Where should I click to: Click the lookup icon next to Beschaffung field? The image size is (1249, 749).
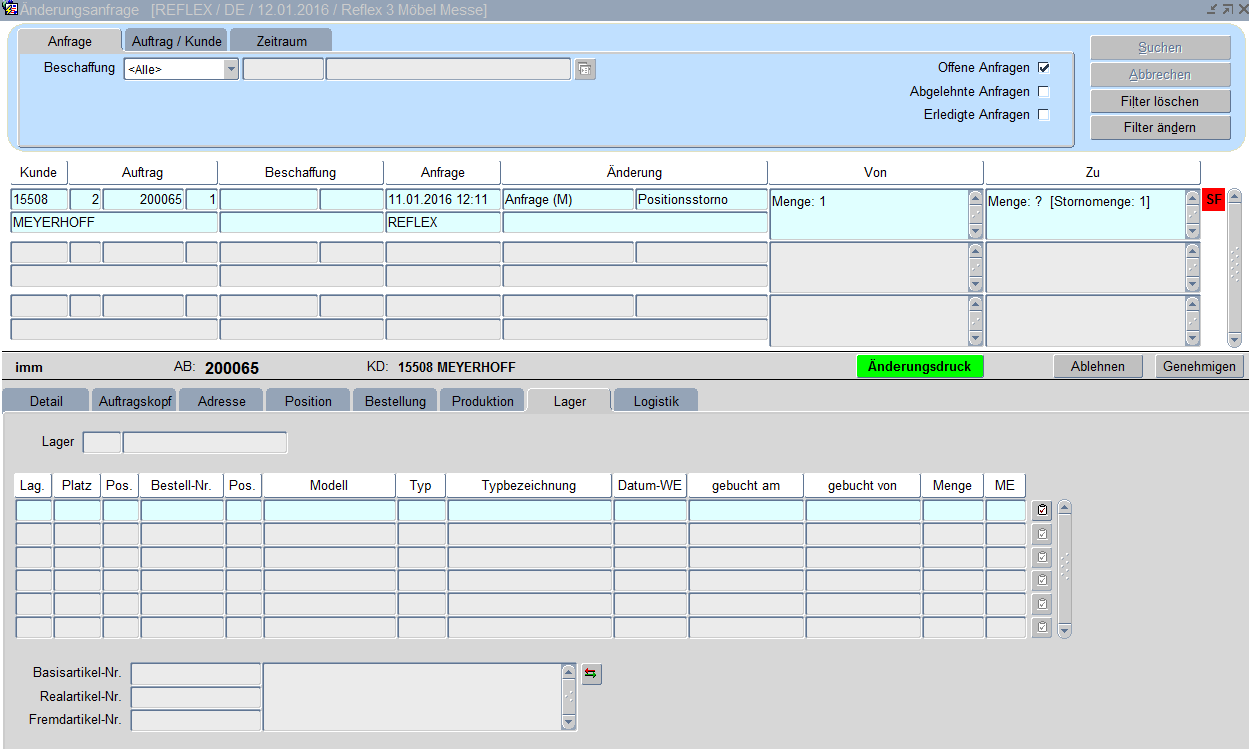[585, 69]
